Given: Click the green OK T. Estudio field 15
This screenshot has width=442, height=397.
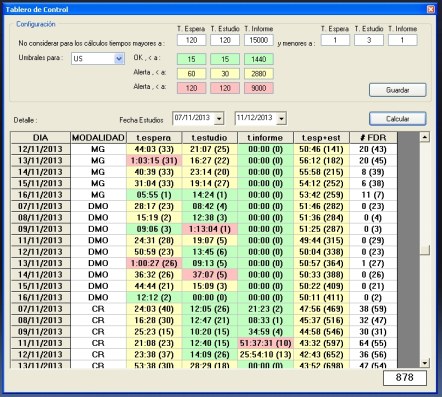Looking at the screenshot, I should 225,59.
